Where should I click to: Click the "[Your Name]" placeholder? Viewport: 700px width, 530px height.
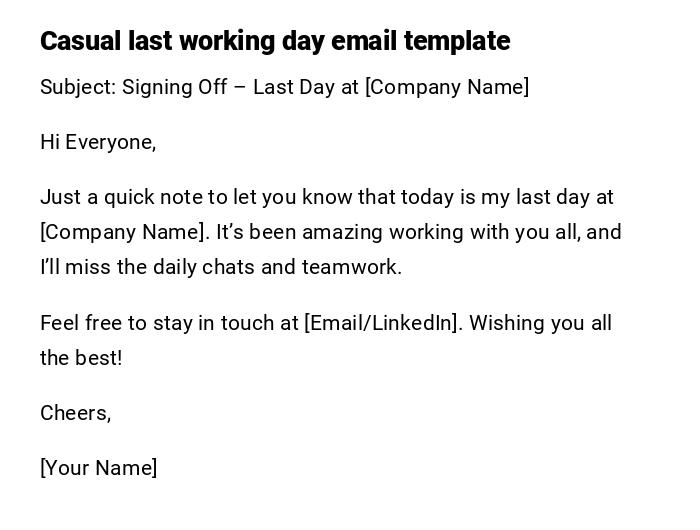[x=99, y=468]
